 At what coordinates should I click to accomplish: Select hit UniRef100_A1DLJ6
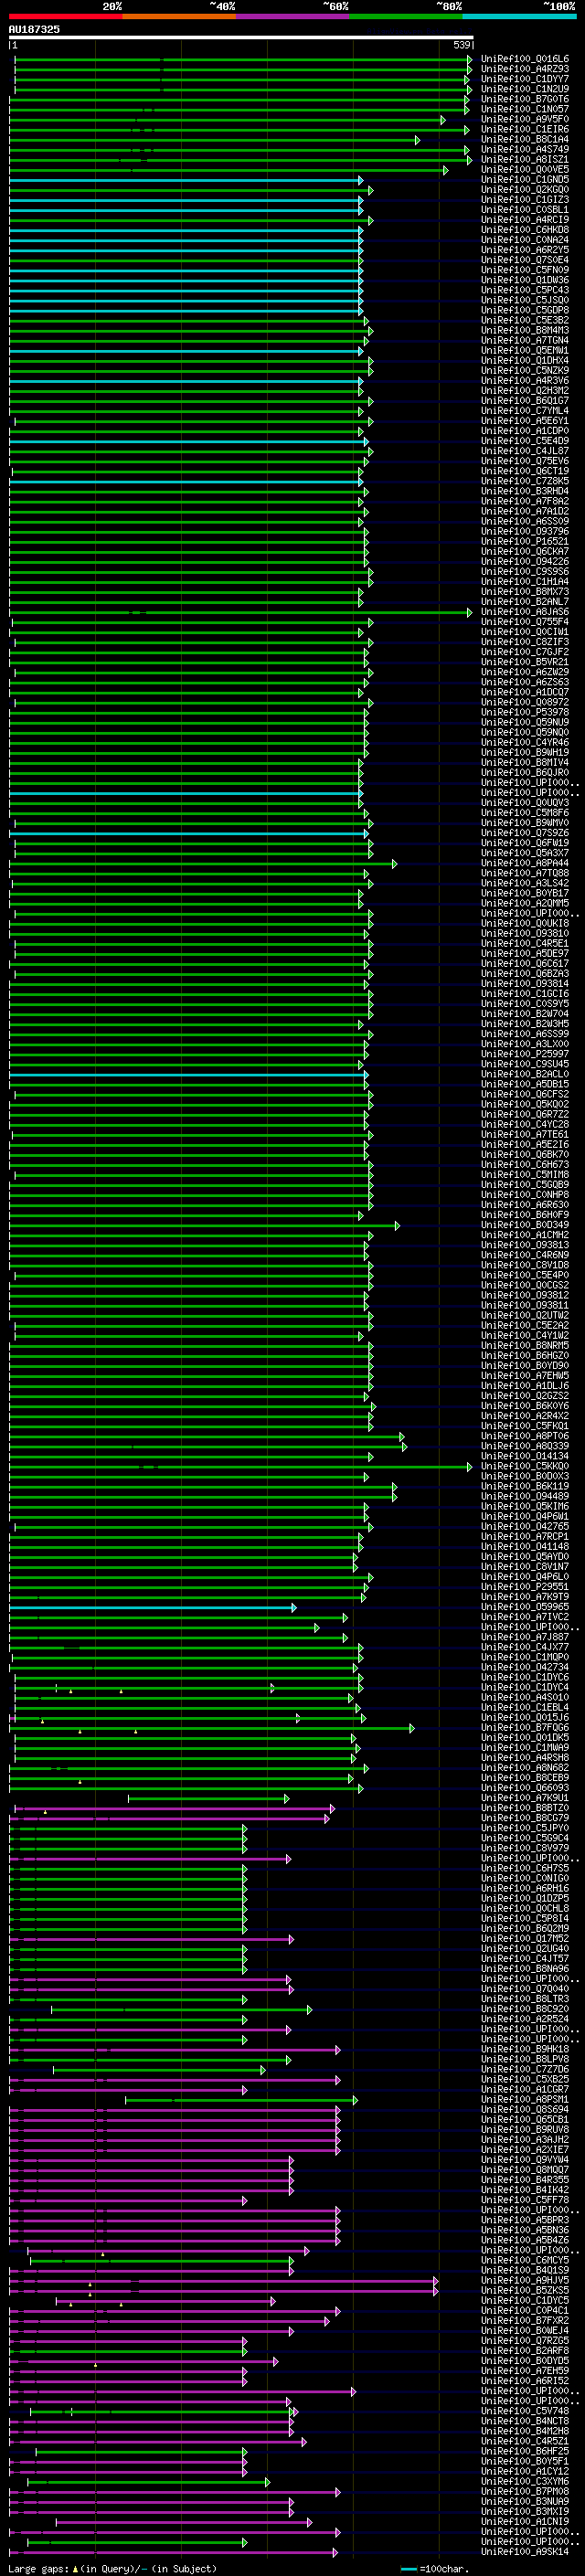(x=525, y=1386)
